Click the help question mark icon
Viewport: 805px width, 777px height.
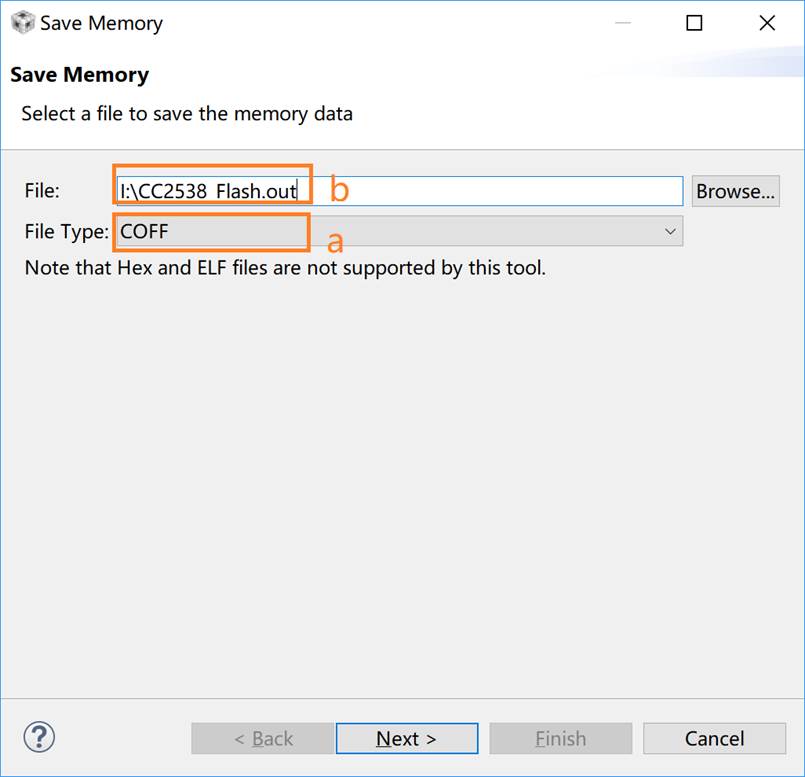[x=38, y=738]
